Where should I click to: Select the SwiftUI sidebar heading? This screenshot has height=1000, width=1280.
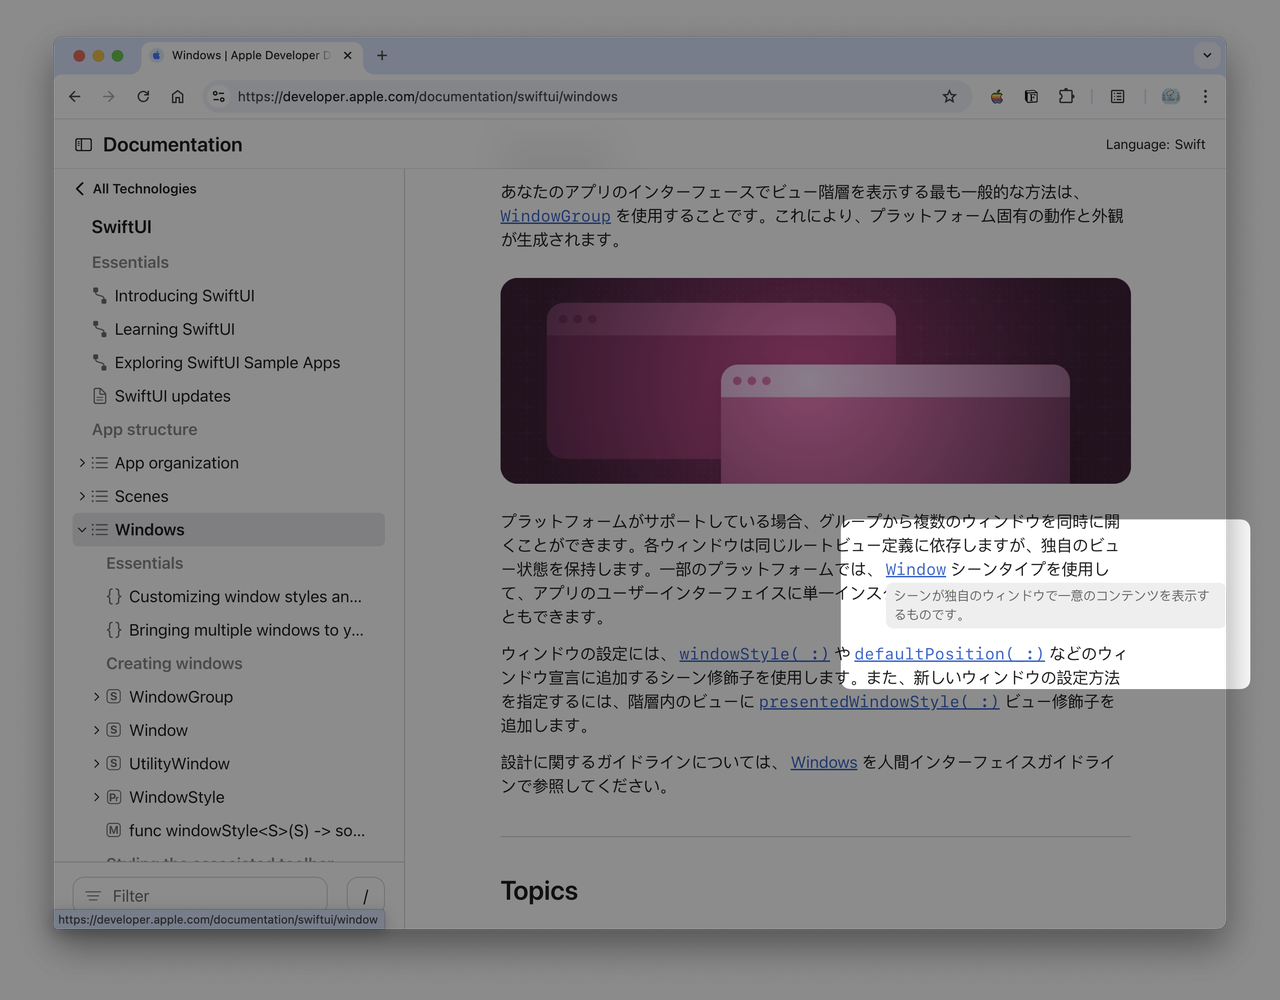pos(122,227)
